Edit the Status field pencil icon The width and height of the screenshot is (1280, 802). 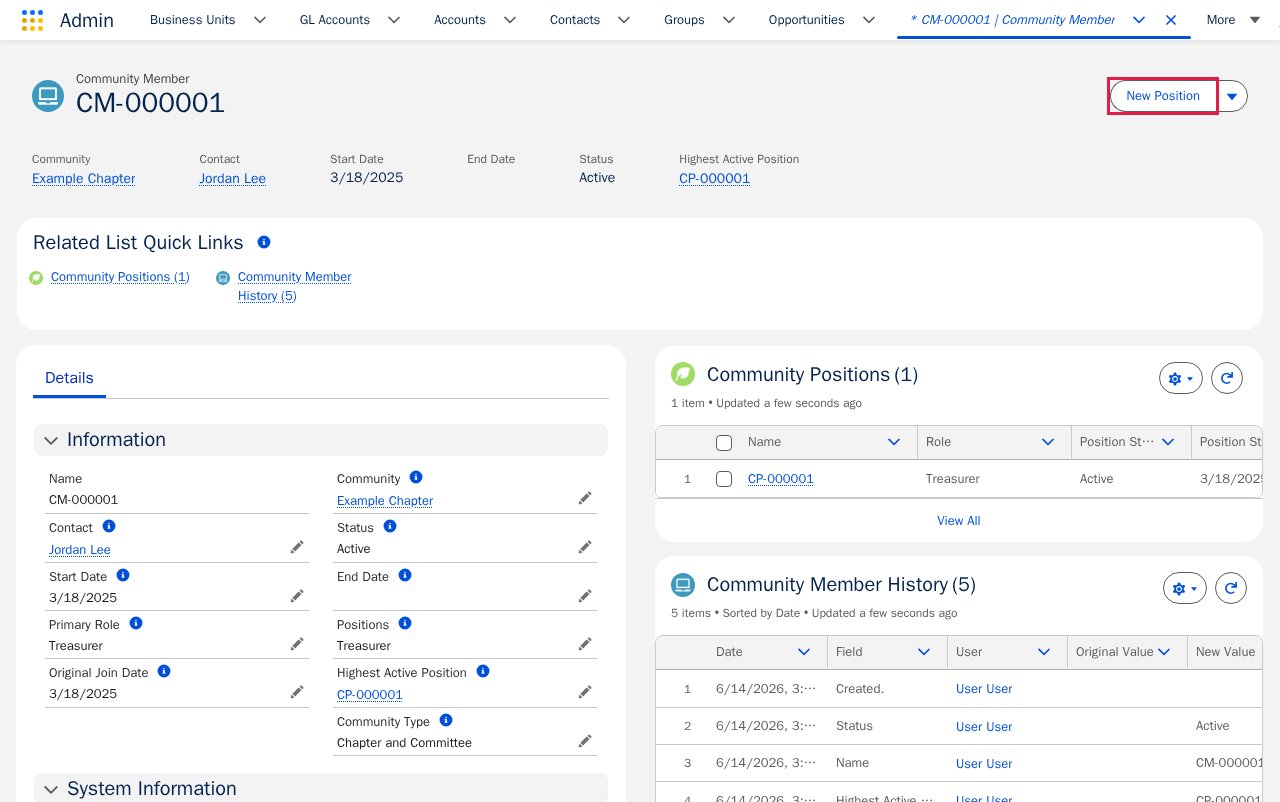[585, 547]
